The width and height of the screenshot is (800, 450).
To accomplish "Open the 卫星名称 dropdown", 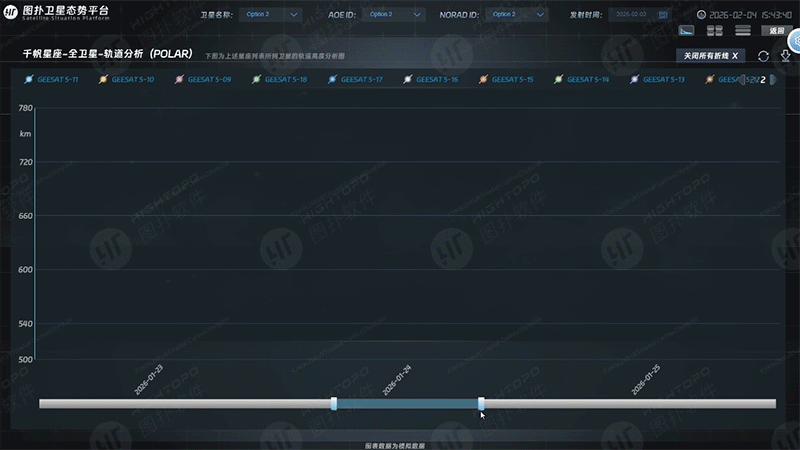I will [270, 15].
